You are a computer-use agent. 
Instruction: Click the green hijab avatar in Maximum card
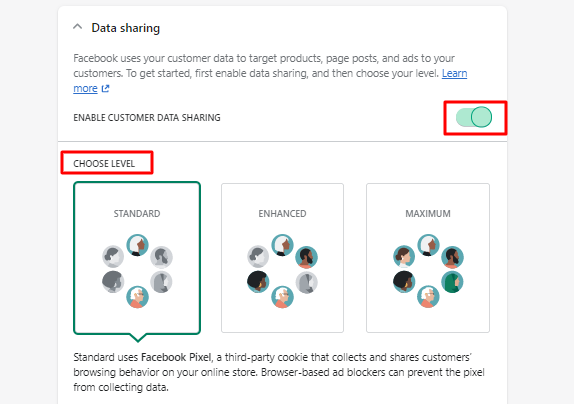452,282
